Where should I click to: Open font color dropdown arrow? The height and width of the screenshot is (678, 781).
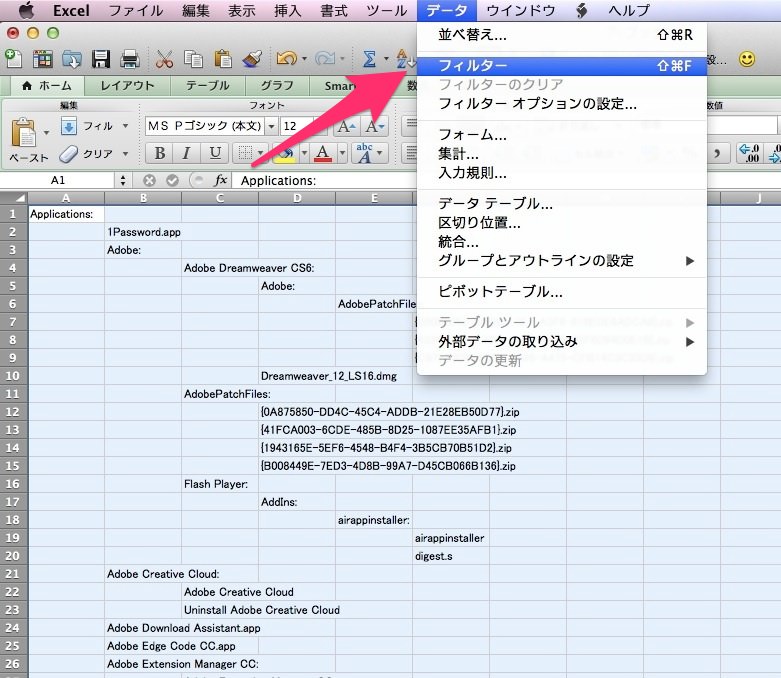(342, 153)
